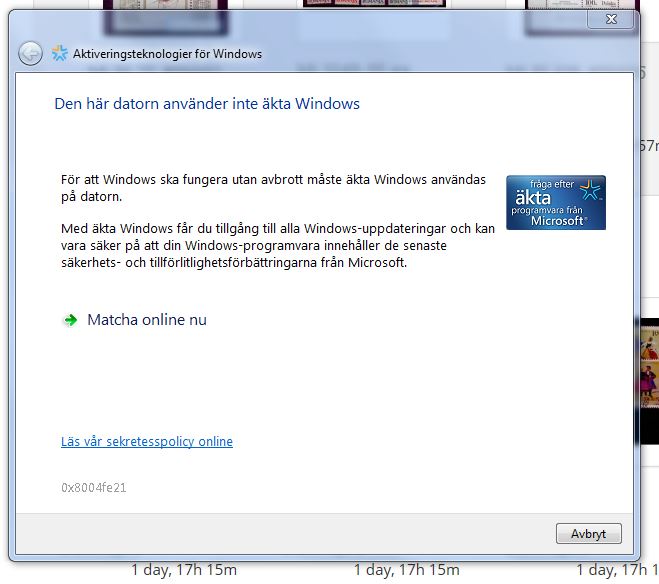Image resolution: width=659 pixels, height=584 pixels.
Task: Choose 'Matcha online nu' option
Action: click(147, 320)
